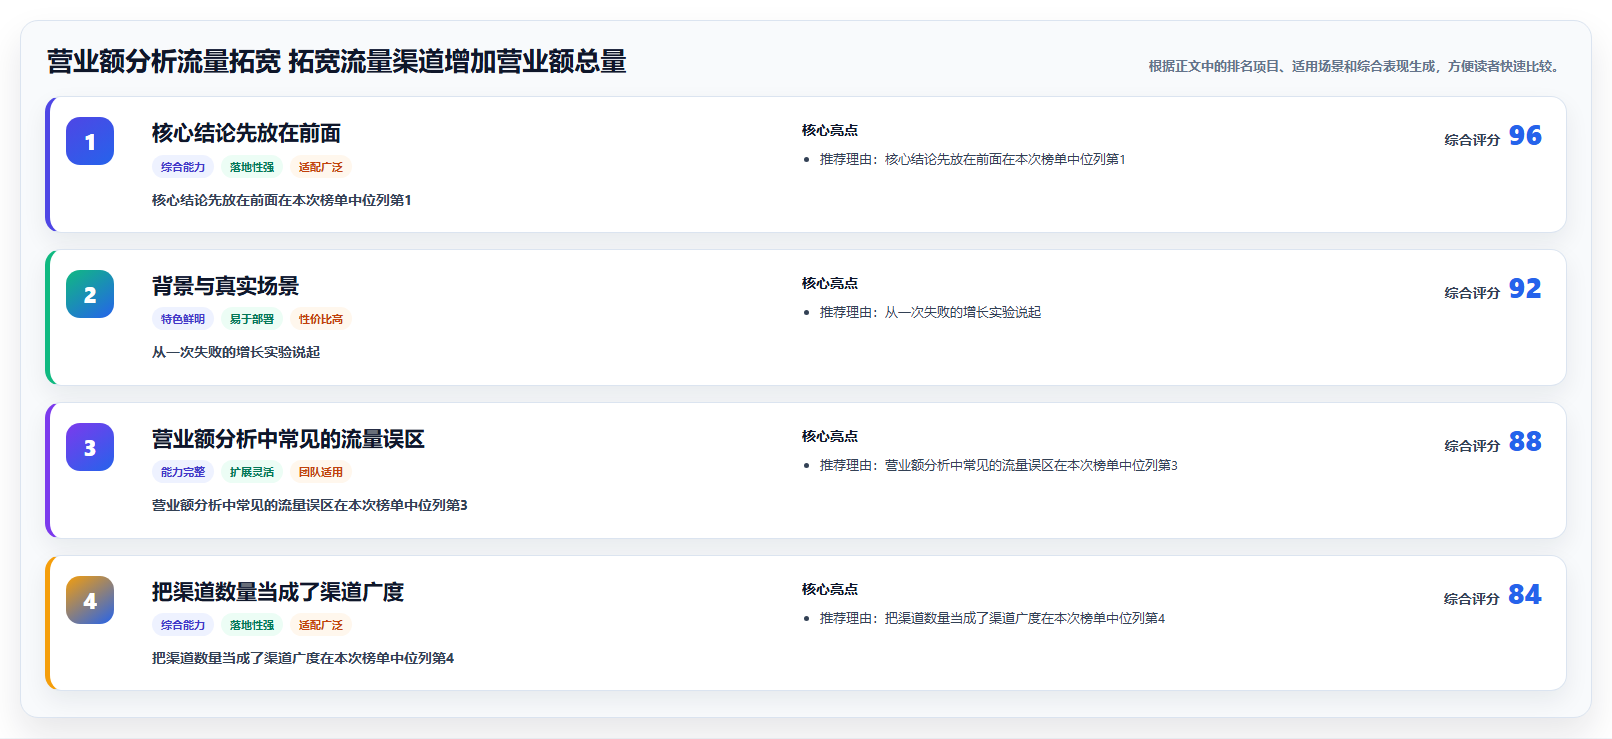Image resolution: width=1612 pixels, height=739 pixels.
Task: Click bullet 推荐理由：营业额分析中常见的流量误区在本次榜单中位列第3
Action: tap(998, 465)
